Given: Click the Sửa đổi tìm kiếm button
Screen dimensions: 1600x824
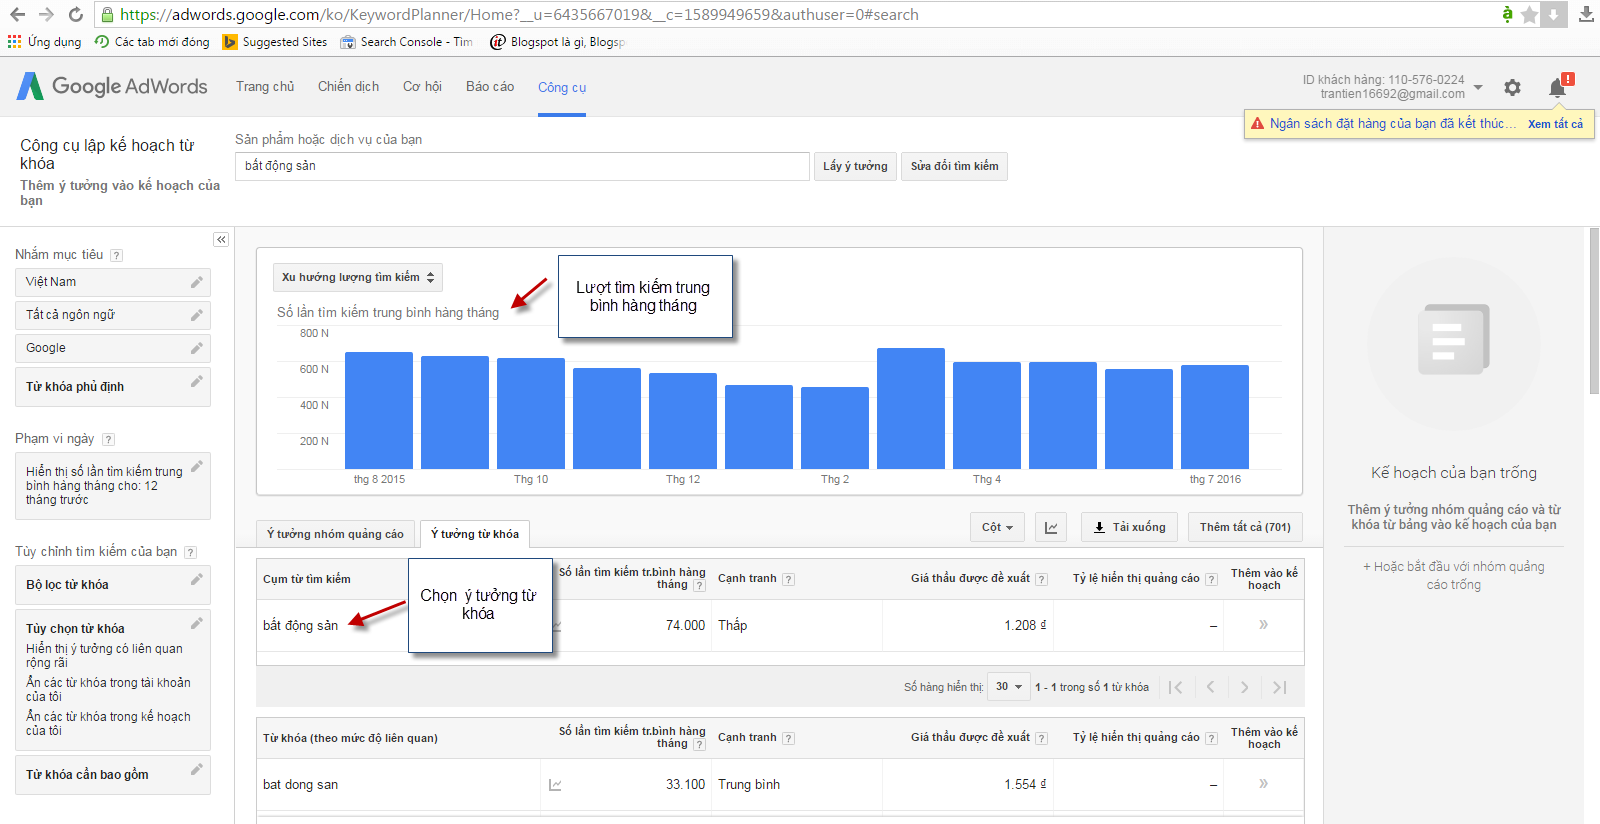Looking at the screenshot, I should tap(954, 166).
